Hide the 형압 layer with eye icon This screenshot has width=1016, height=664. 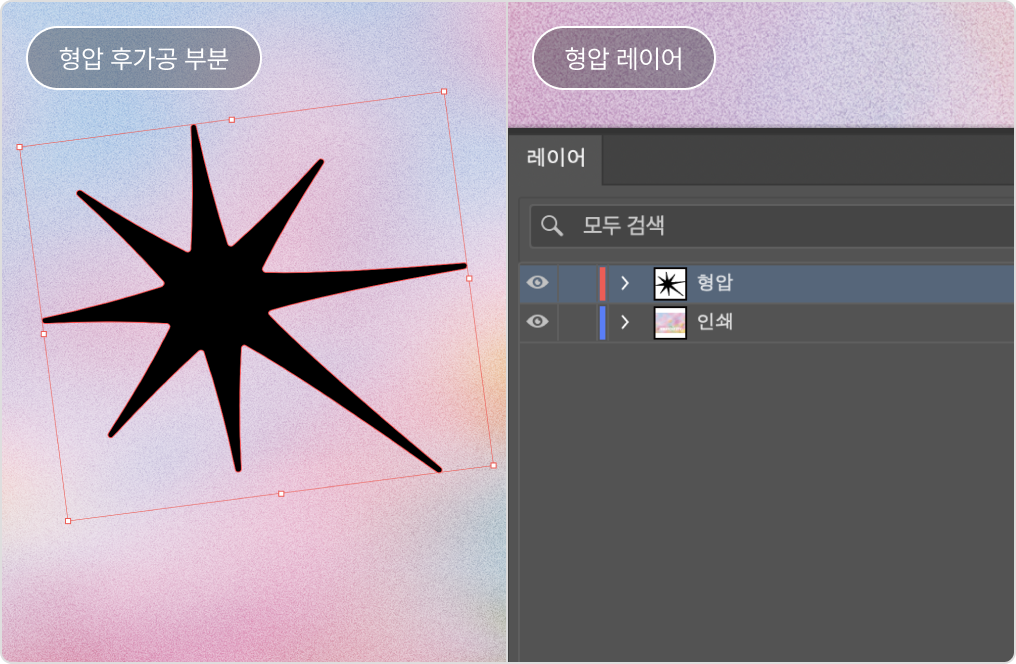(538, 283)
